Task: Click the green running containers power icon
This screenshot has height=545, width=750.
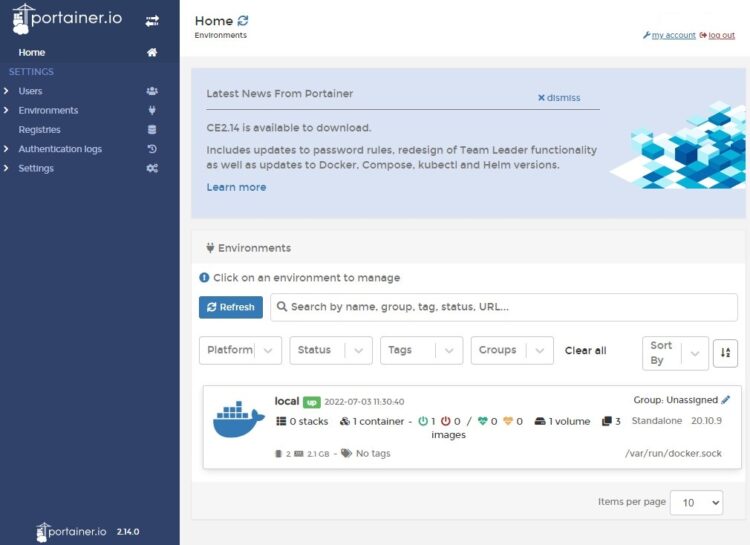Action: (x=423, y=421)
